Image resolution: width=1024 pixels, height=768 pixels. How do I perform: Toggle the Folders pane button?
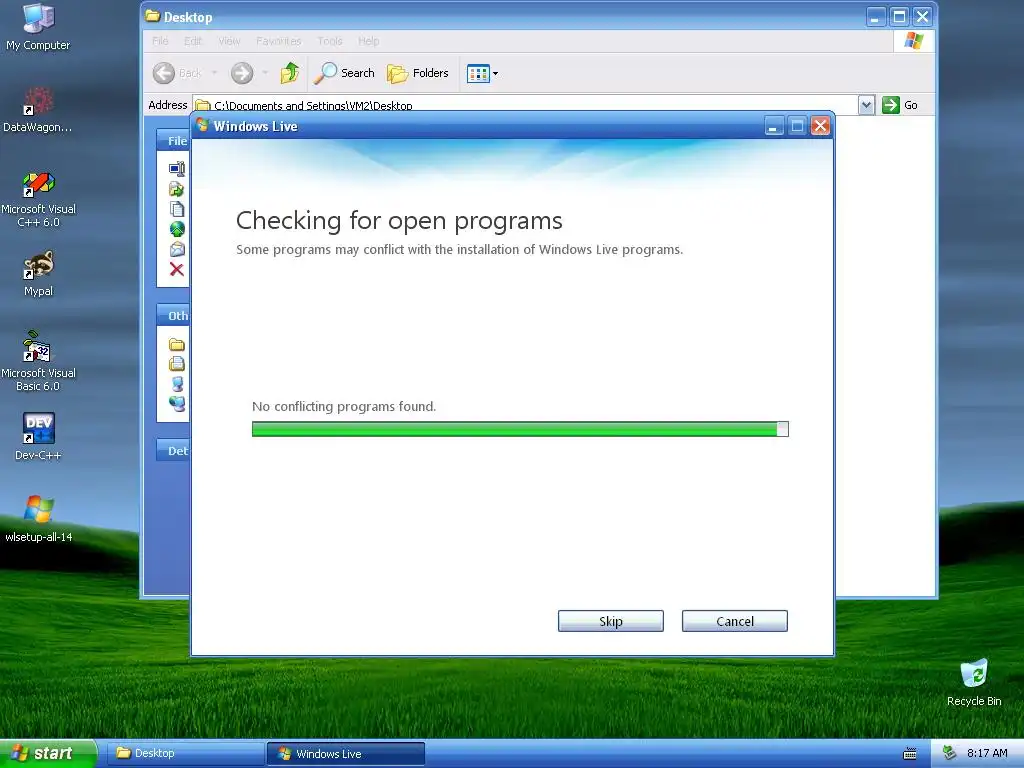coord(418,73)
